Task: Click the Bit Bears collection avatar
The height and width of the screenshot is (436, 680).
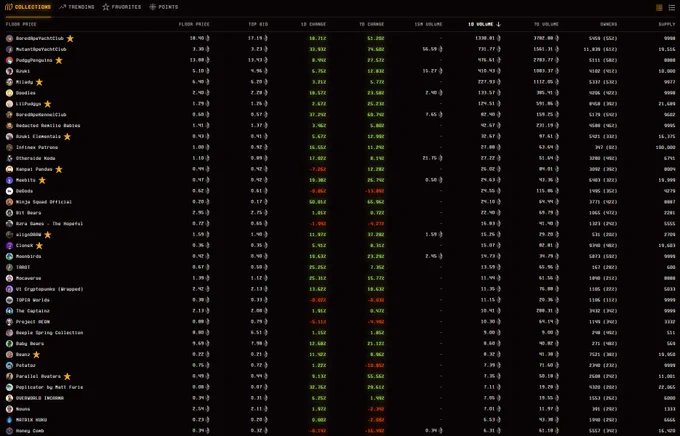Action: coord(10,213)
